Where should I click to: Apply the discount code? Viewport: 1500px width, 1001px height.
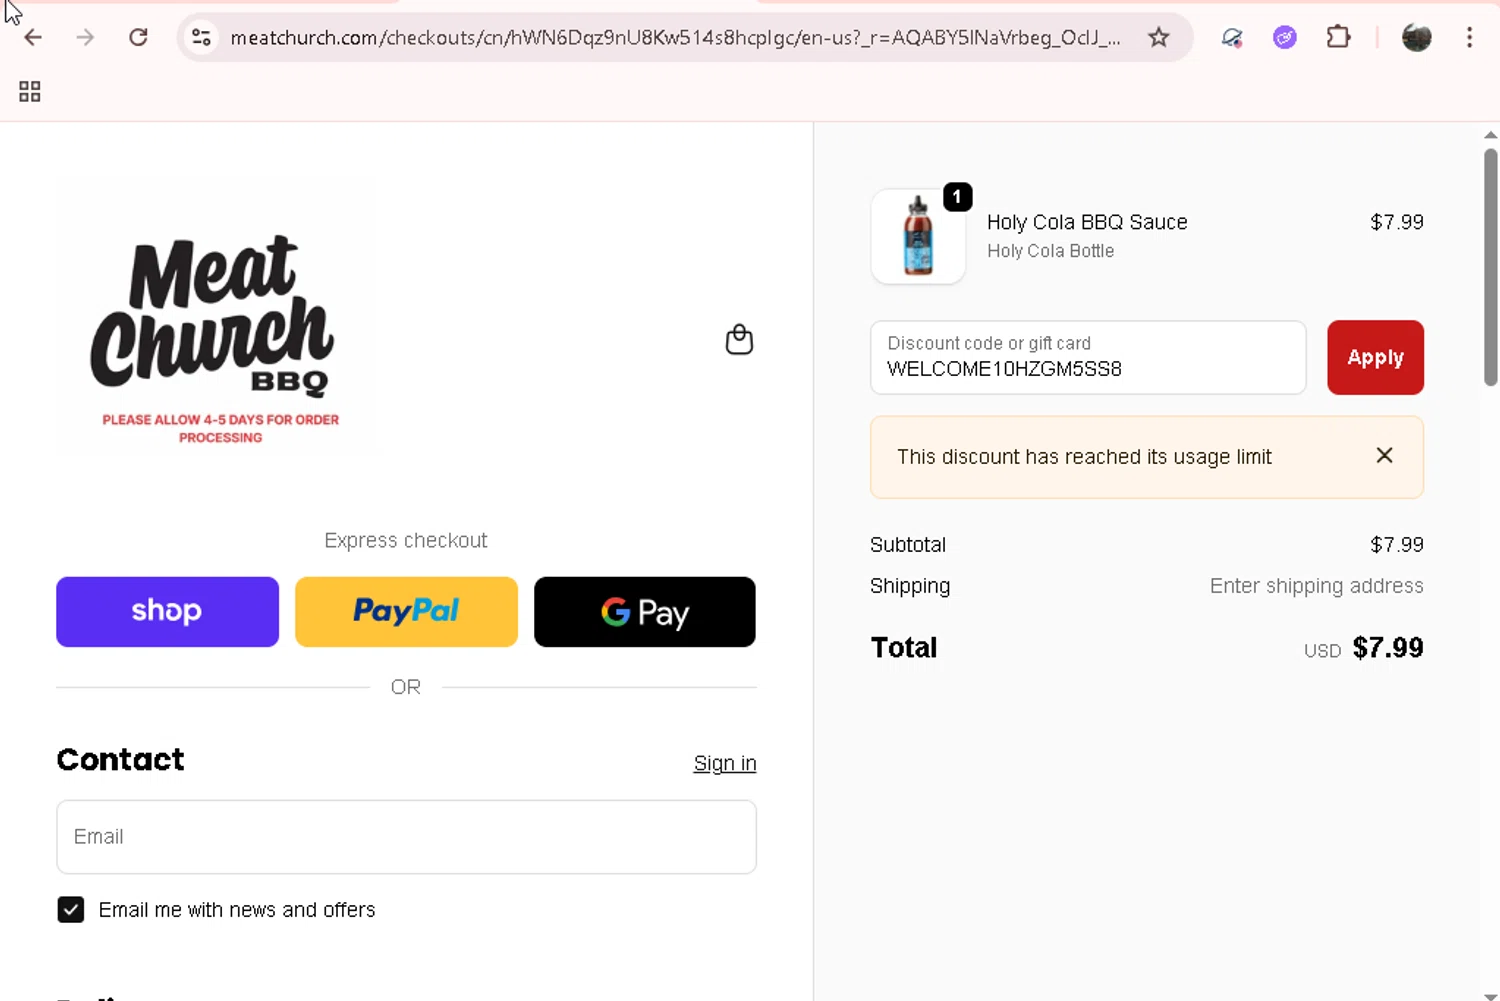(x=1375, y=358)
